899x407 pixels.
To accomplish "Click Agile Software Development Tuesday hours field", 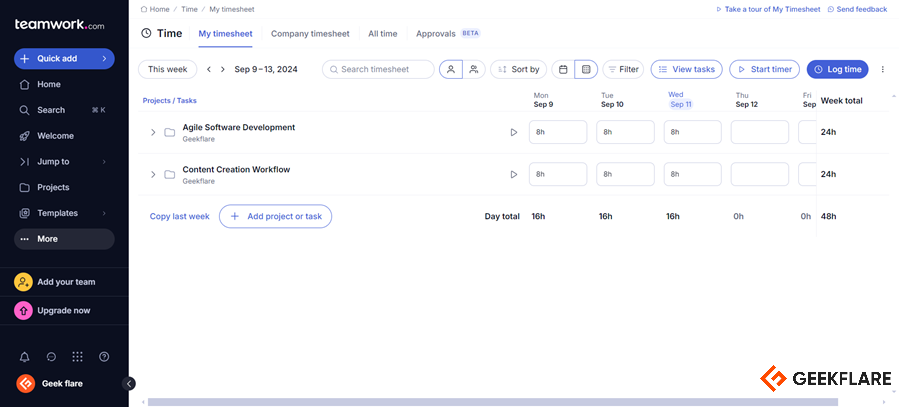I will [626, 132].
